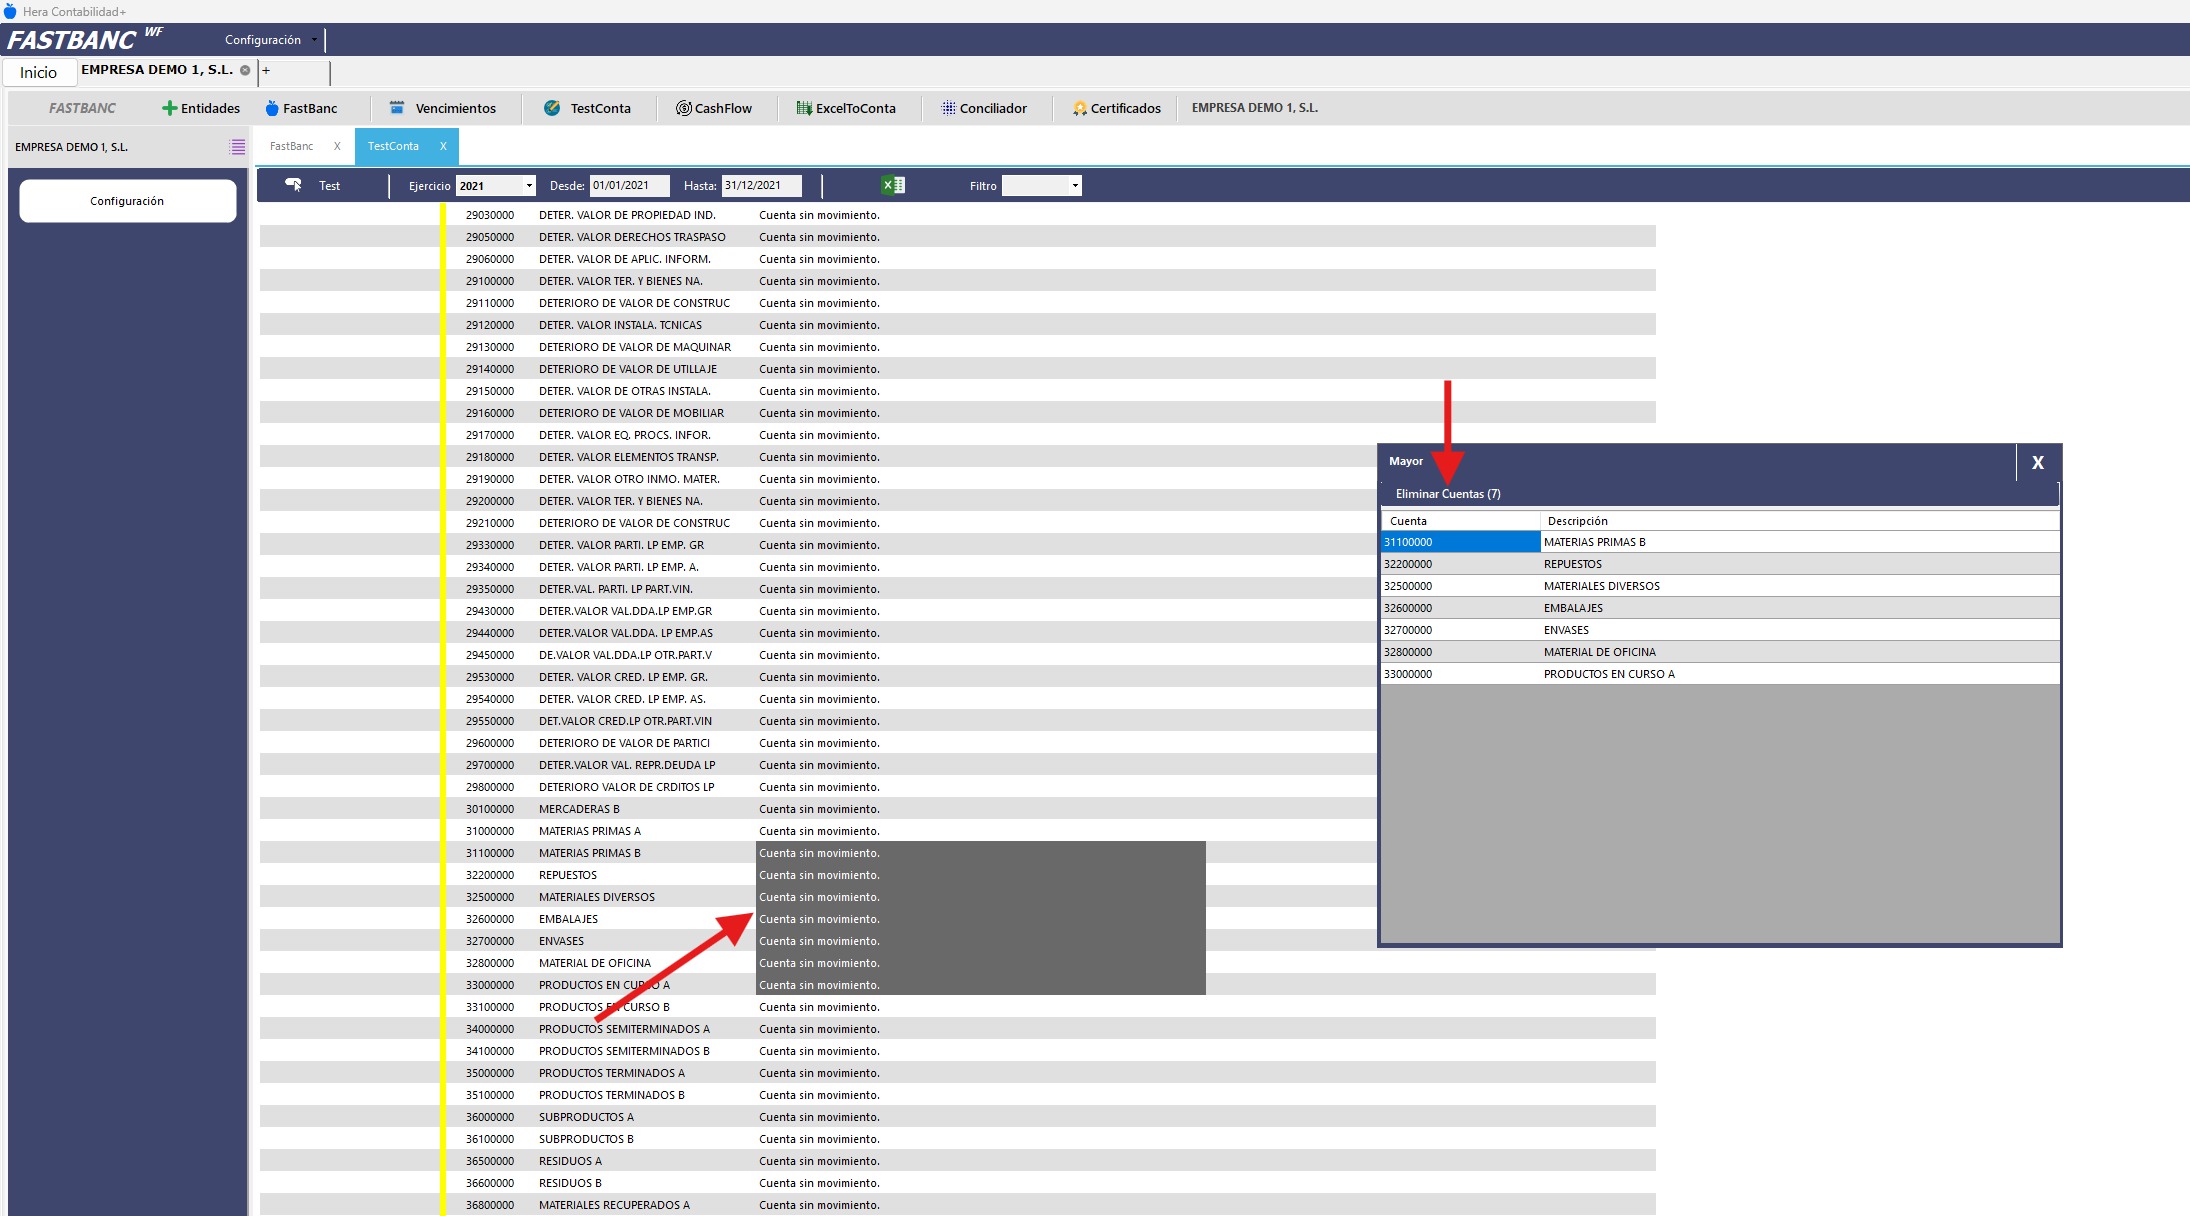Image resolution: width=2190 pixels, height=1216 pixels.
Task: Click Eliminar Cuentas (7) button
Action: click(1447, 494)
